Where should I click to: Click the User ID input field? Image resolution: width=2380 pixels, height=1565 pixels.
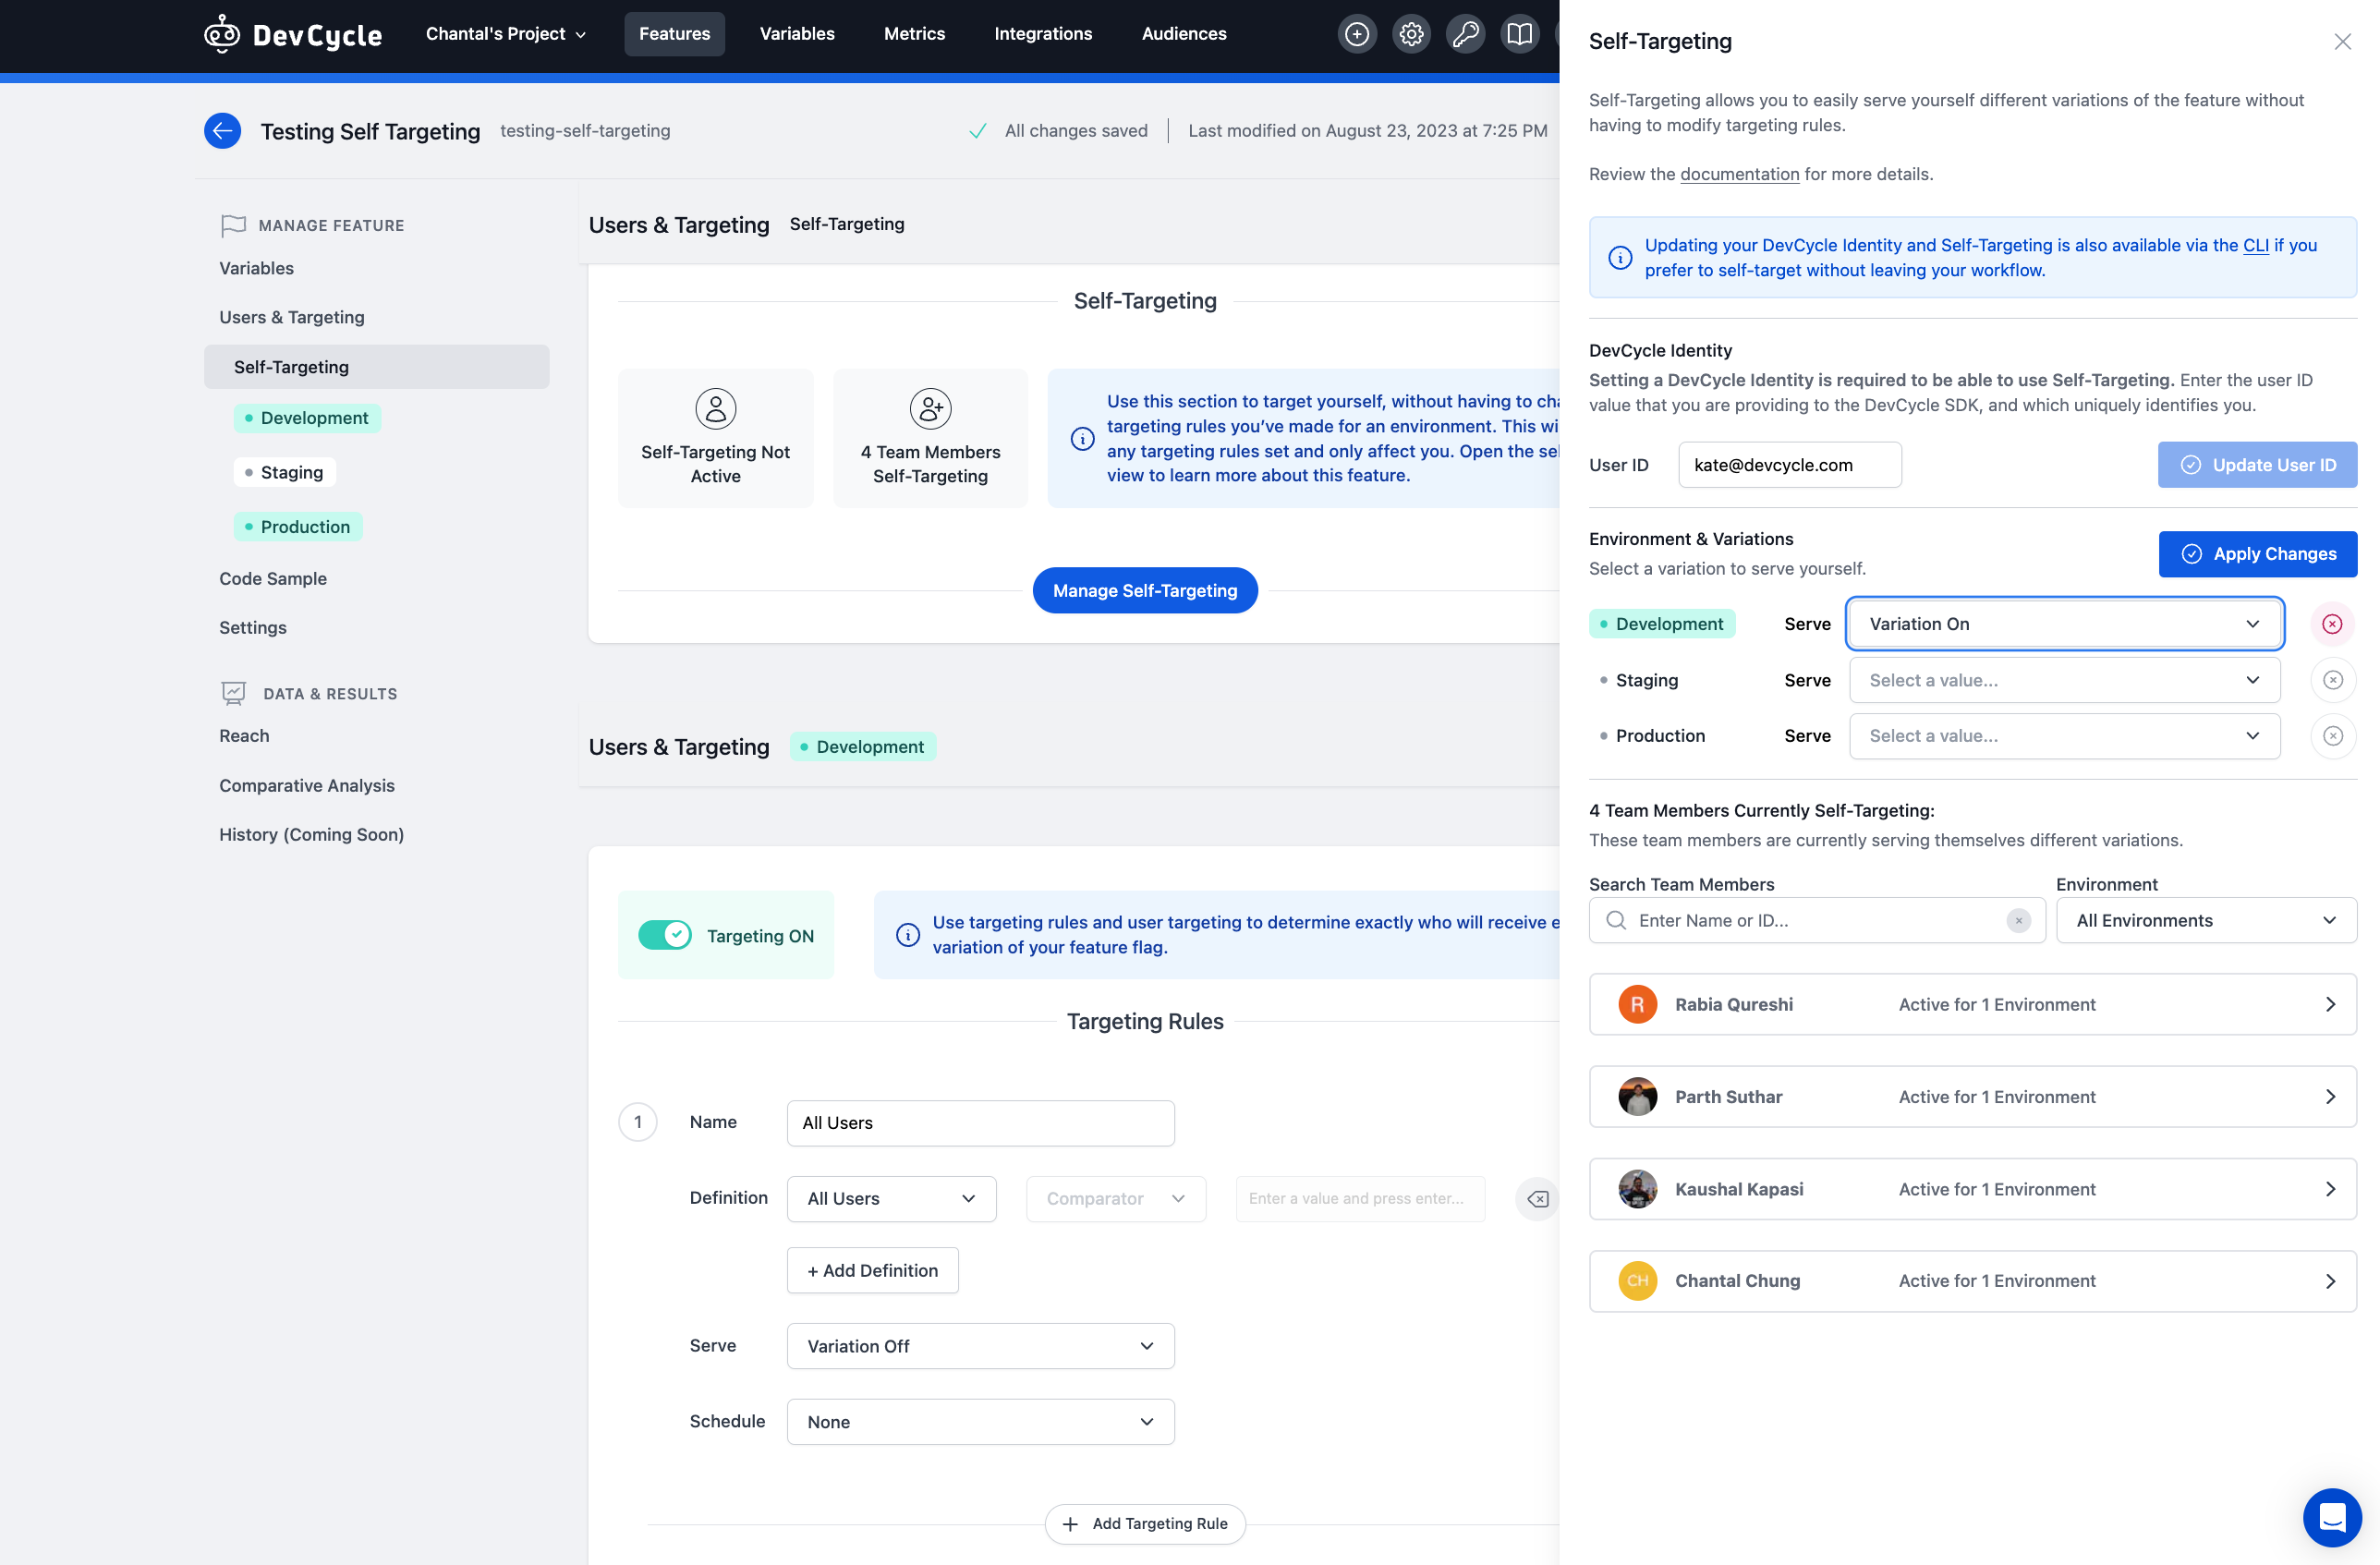1789,464
